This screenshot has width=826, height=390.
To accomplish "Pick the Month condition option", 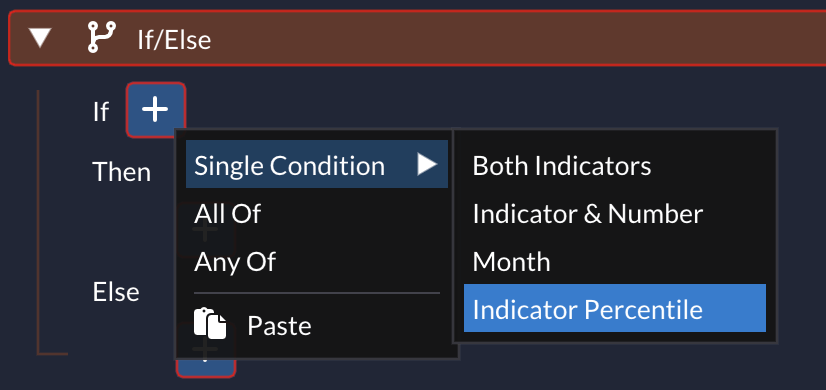I will click(x=511, y=261).
